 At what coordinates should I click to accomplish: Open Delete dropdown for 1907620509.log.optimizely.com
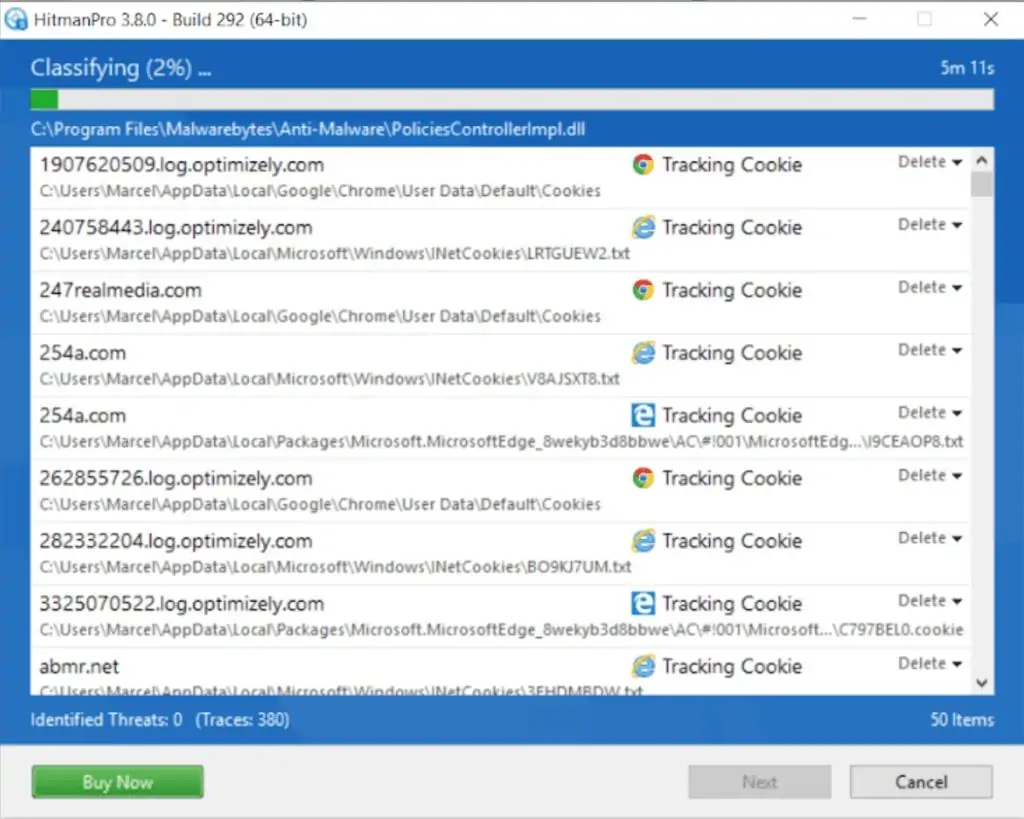(930, 162)
